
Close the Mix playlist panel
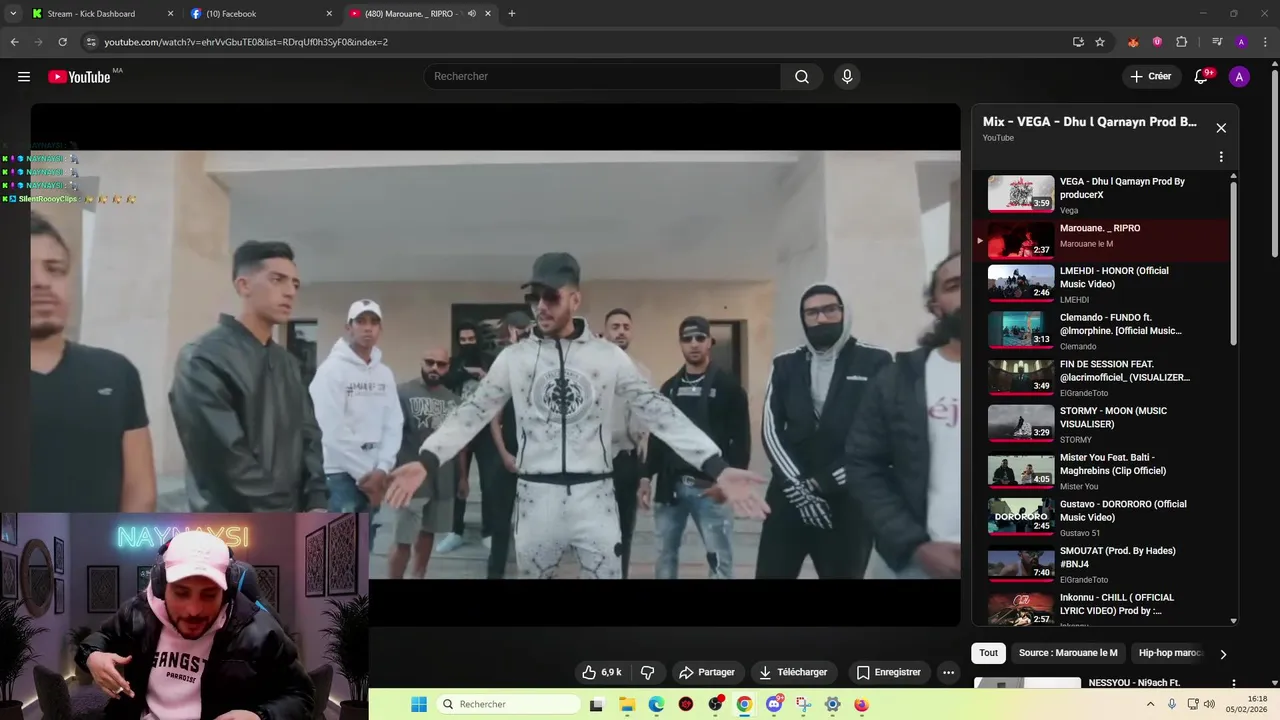coord(1221,128)
